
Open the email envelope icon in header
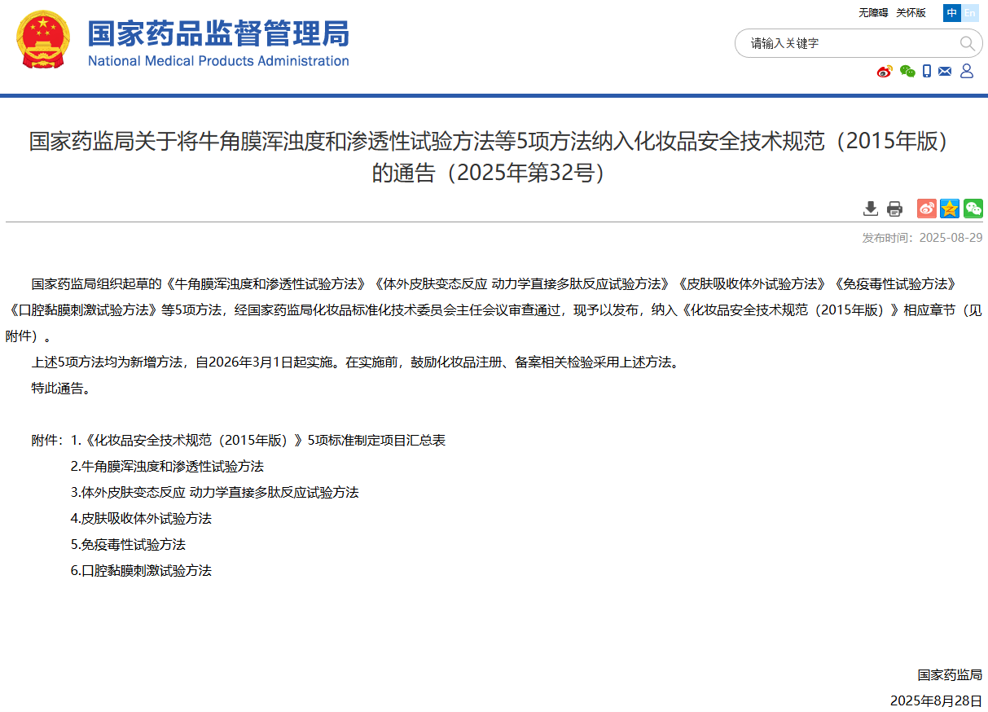pyautogui.click(x=945, y=71)
